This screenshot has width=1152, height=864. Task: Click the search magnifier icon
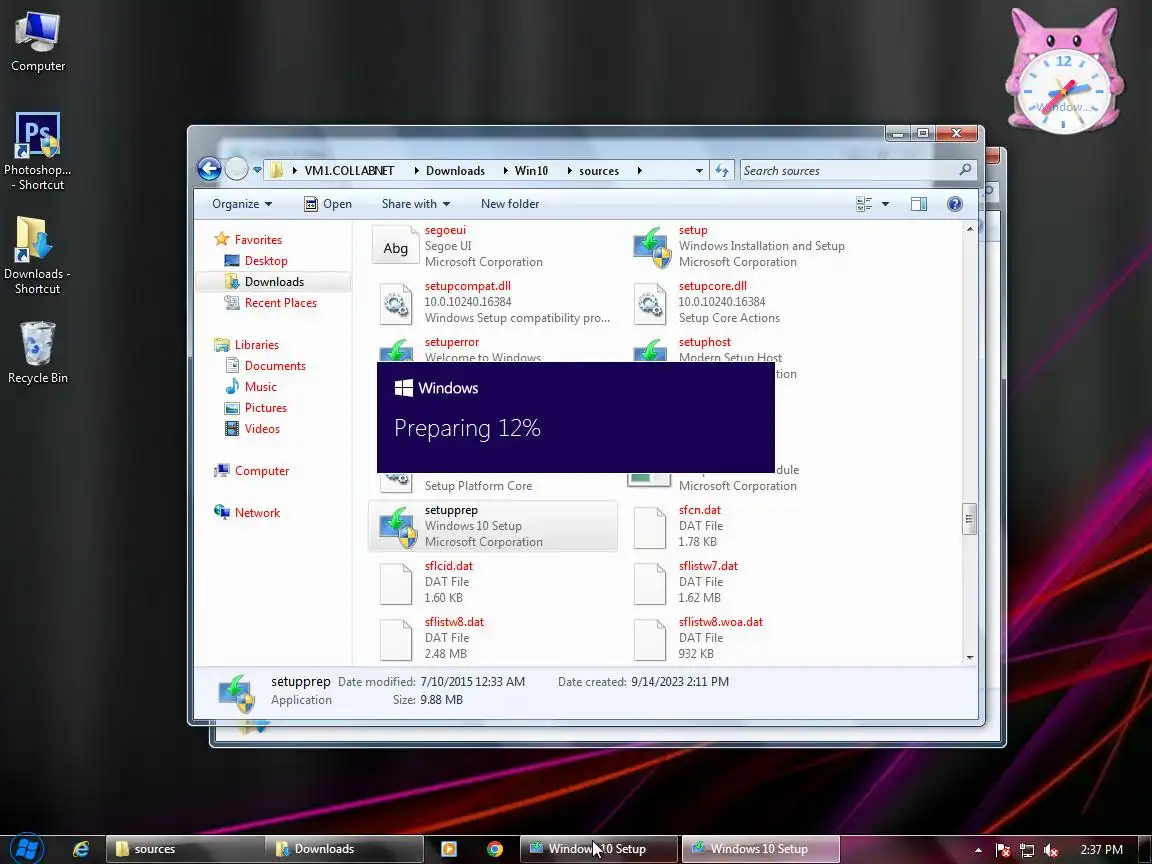[x=965, y=170]
